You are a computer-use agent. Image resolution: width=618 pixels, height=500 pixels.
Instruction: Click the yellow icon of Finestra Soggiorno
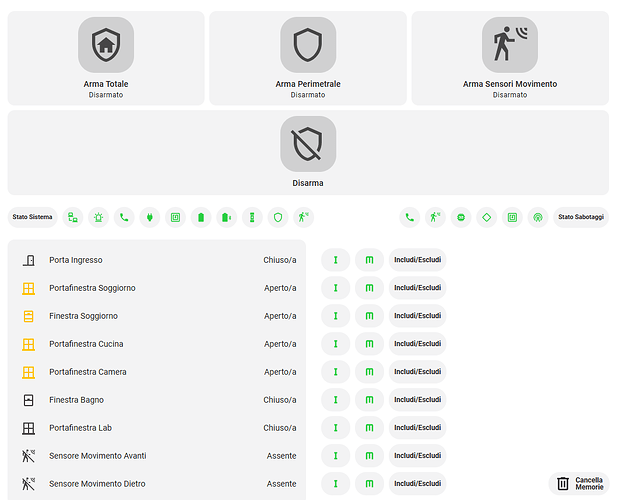[28, 316]
